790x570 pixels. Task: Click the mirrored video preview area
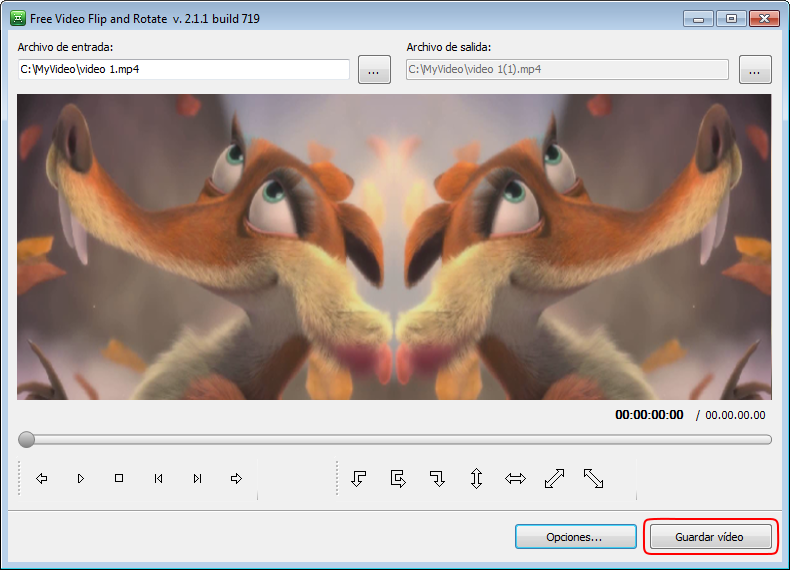pyautogui.click(x=394, y=247)
